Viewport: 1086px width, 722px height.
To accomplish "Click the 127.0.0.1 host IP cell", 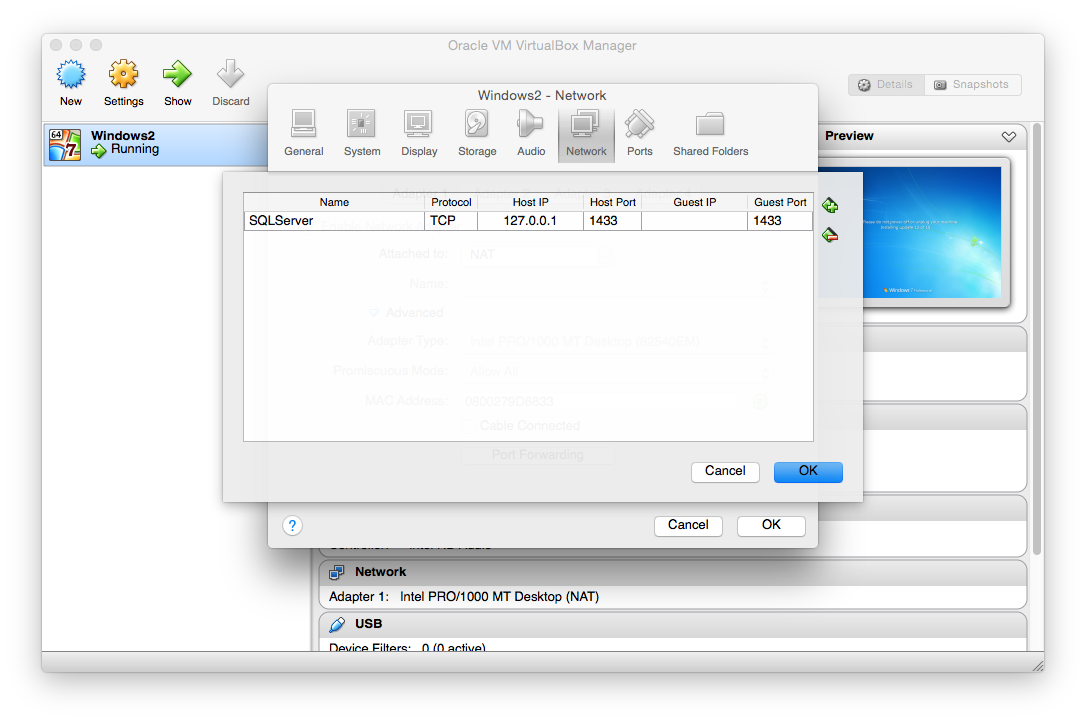I will (x=531, y=221).
